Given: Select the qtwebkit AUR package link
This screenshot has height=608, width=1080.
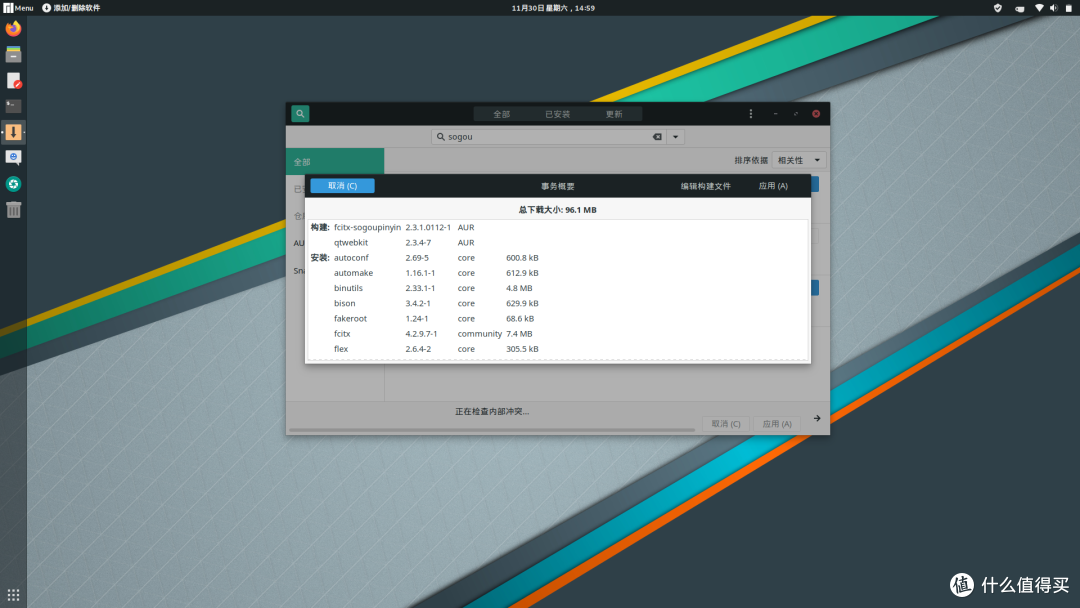Looking at the screenshot, I should coord(352,242).
